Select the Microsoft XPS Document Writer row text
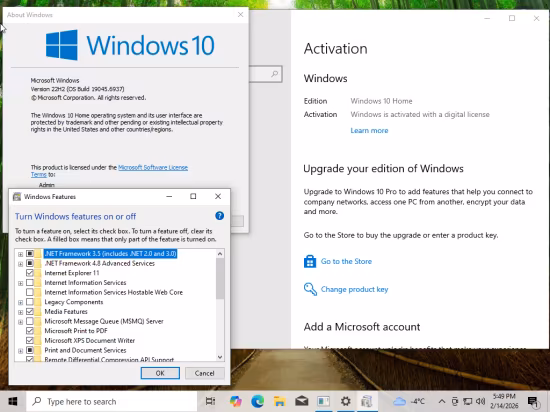 89,340
